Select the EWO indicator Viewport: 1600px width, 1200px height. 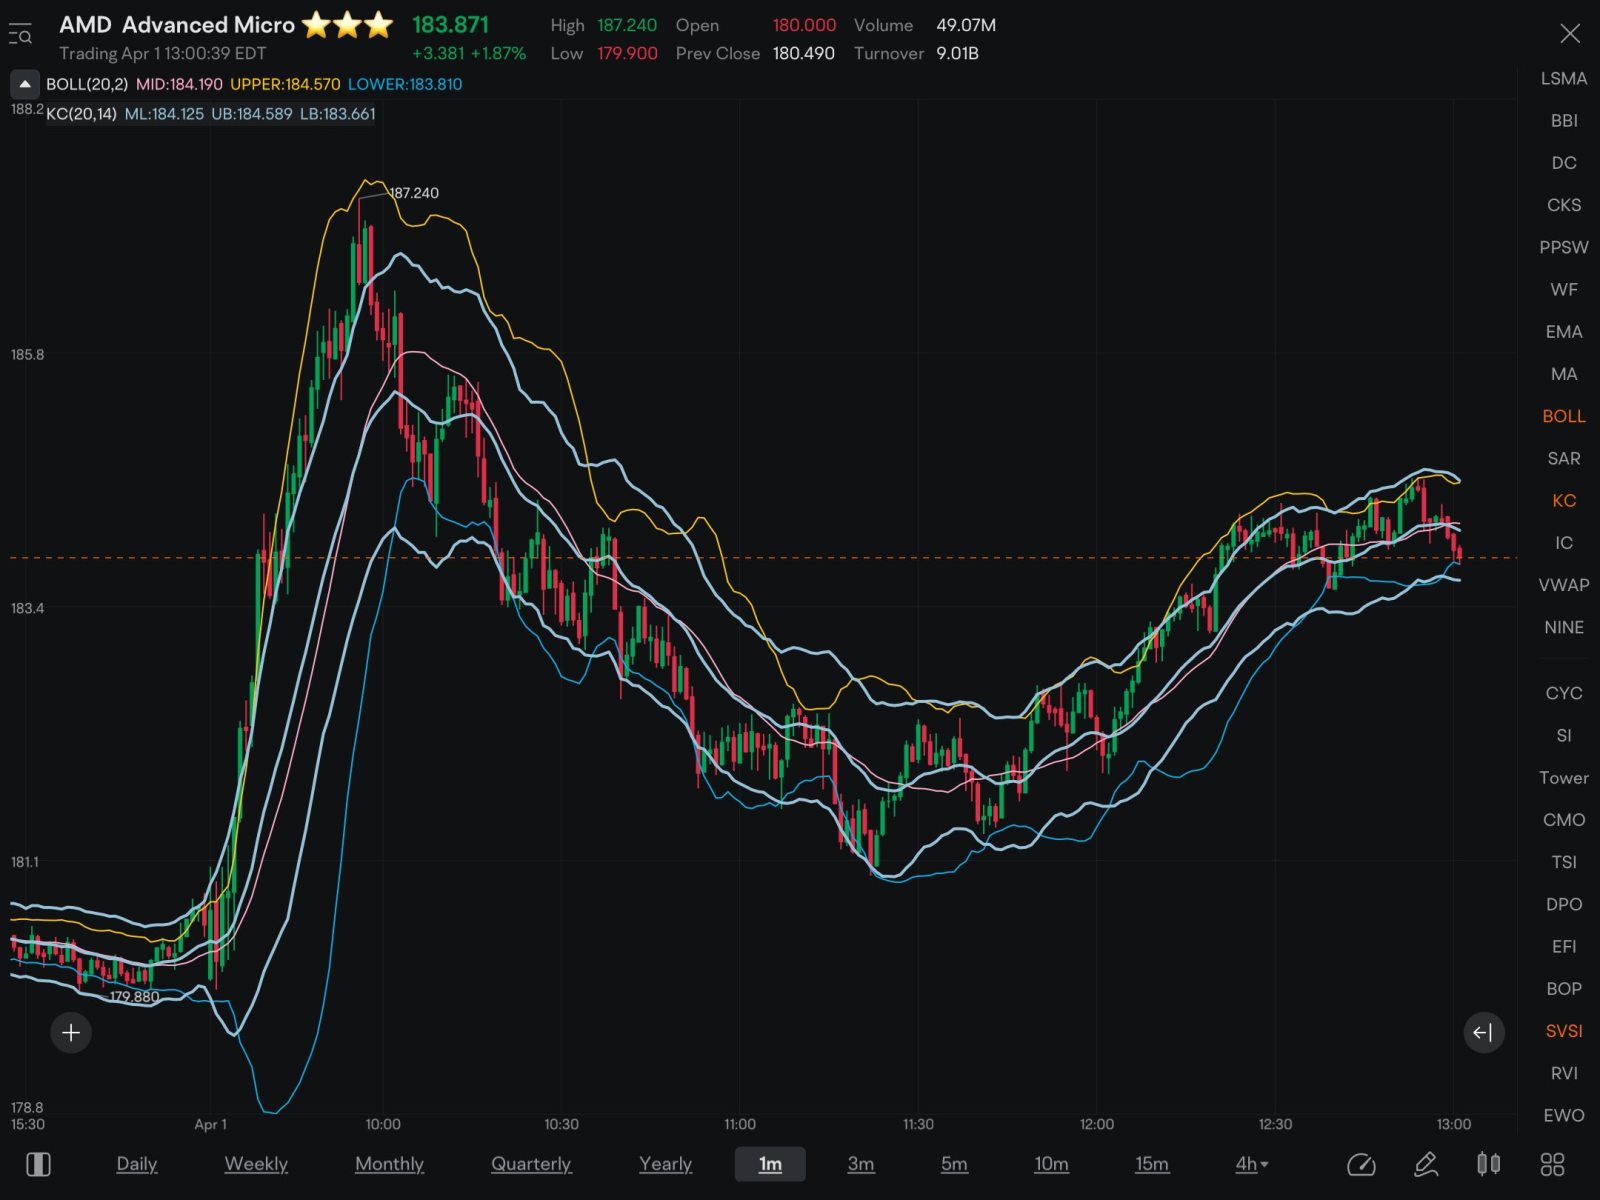(x=1564, y=1115)
